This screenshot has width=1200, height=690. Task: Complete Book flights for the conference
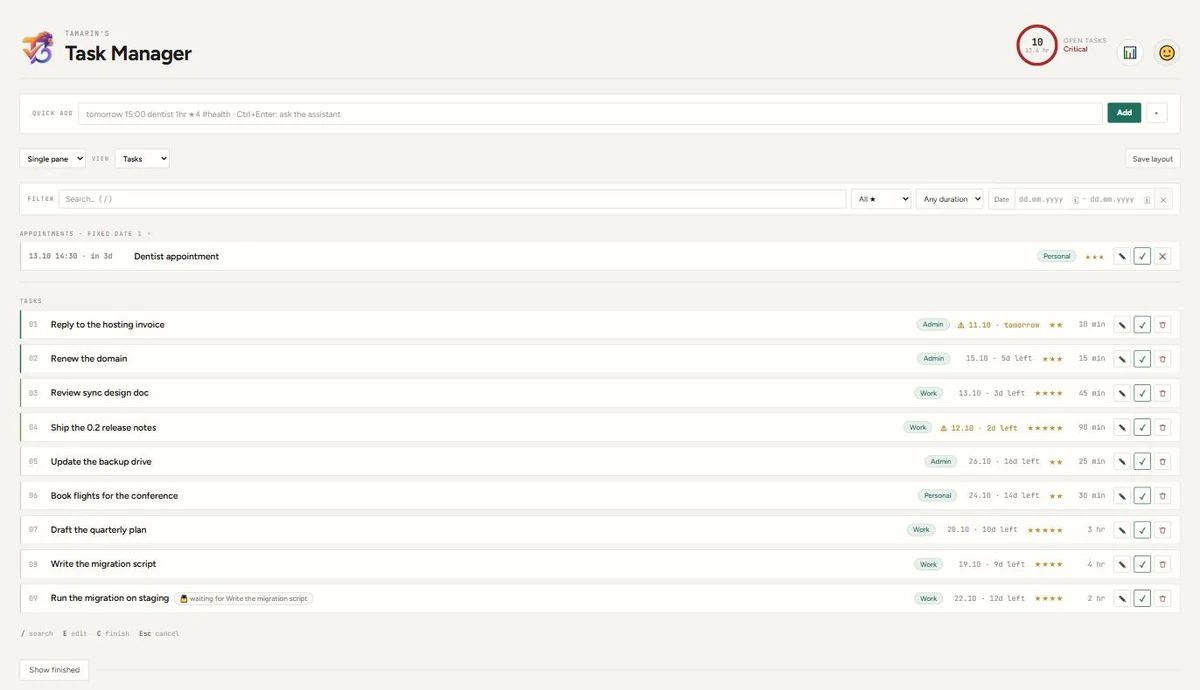click(1142, 496)
